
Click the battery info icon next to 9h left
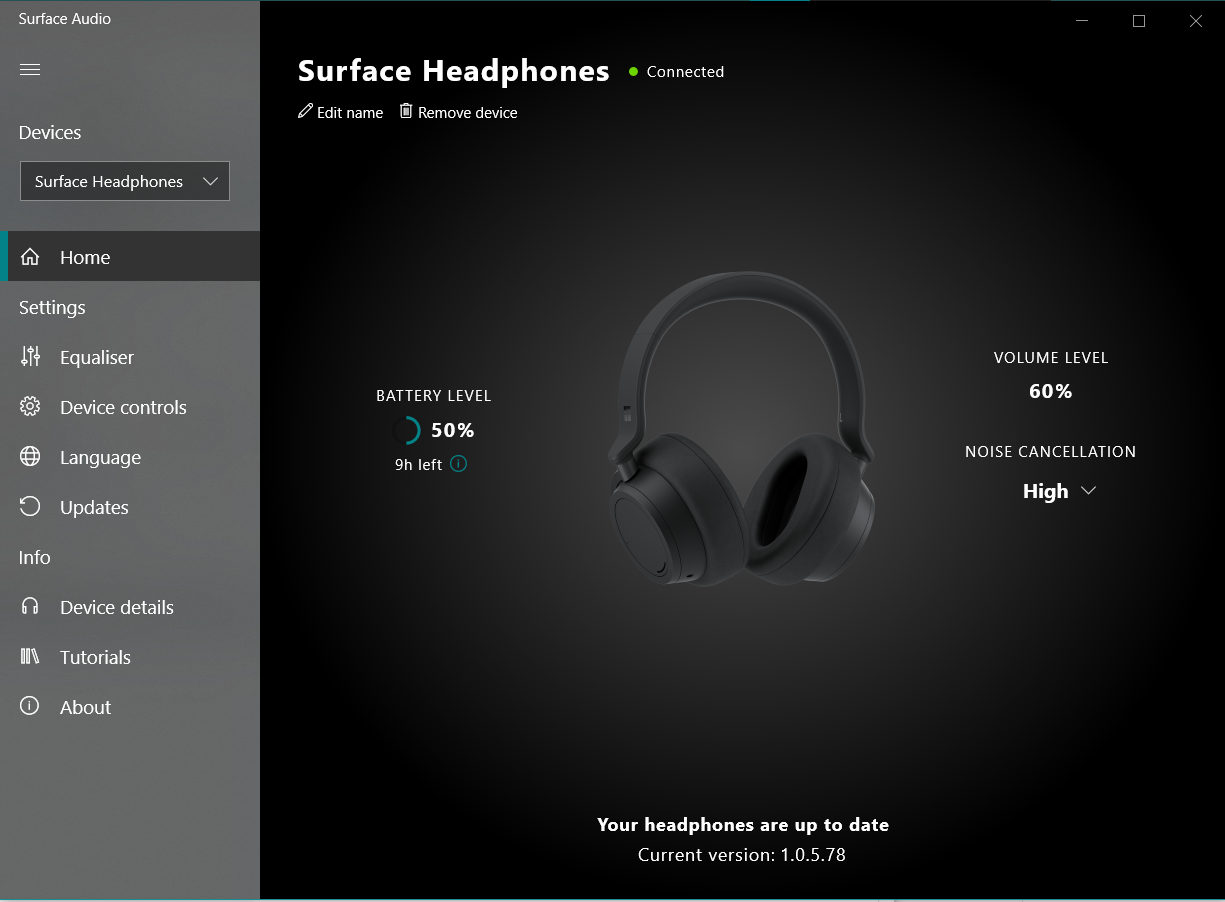[x=458, y=463]
